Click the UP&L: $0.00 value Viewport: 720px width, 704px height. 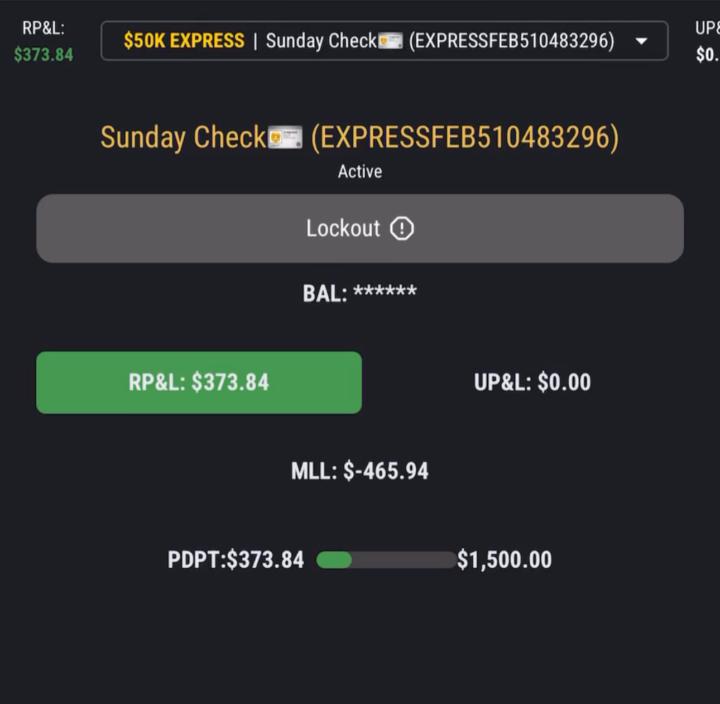pyautogui.click(x=532, y=382)
